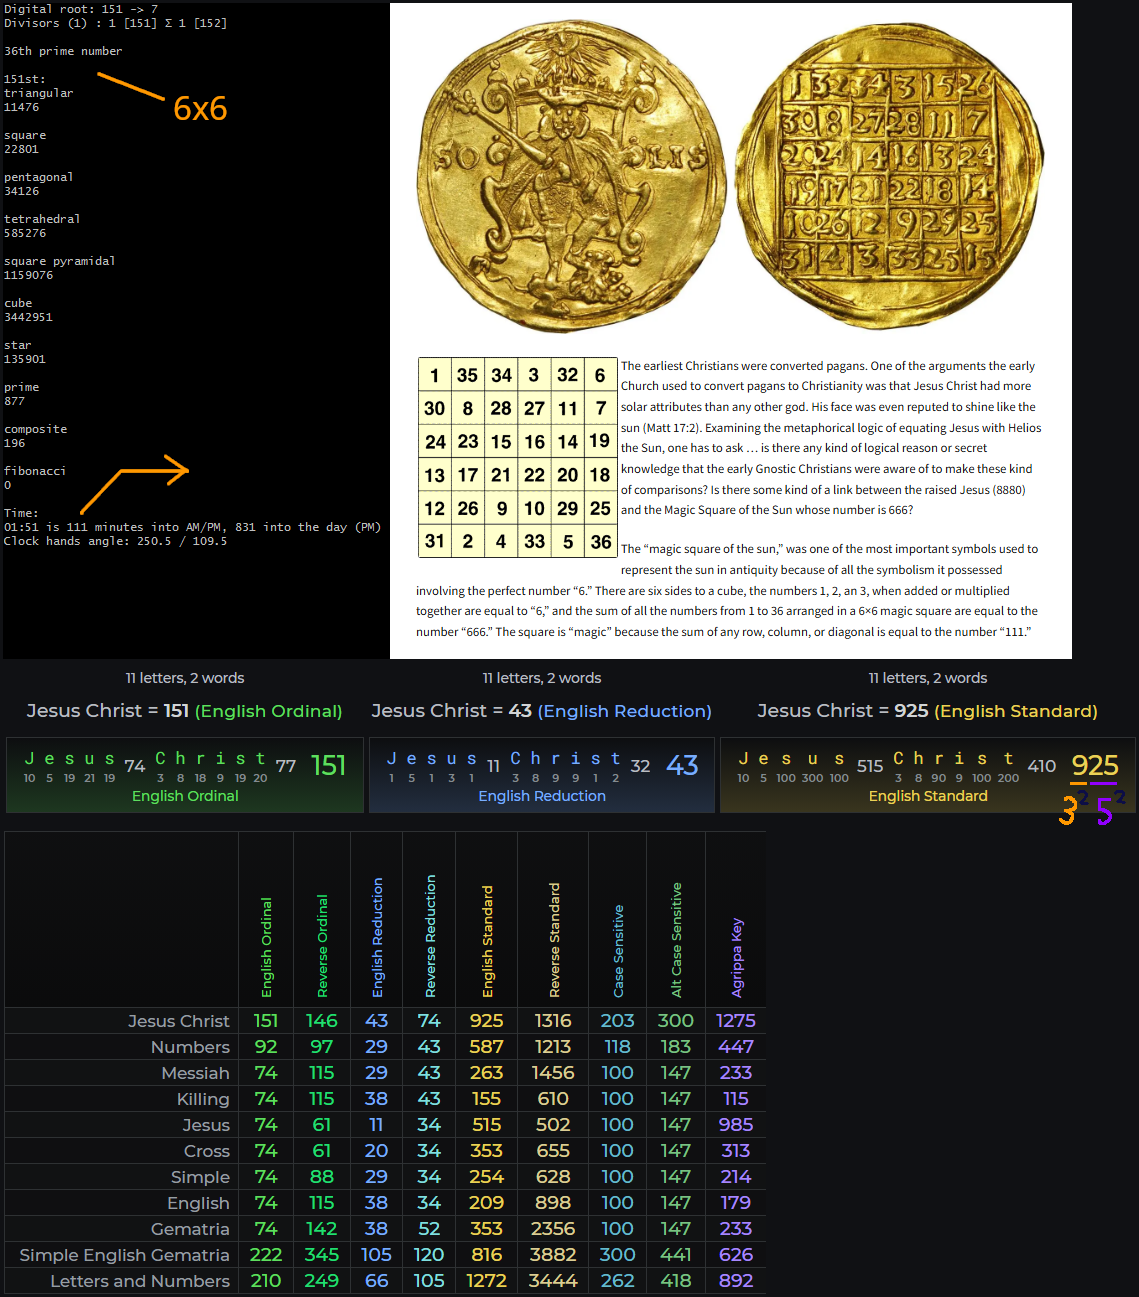Click heading 'Jesus Christ = 151 (English Ordinal)'
1139x1297 pixels.
click(184, 711)
